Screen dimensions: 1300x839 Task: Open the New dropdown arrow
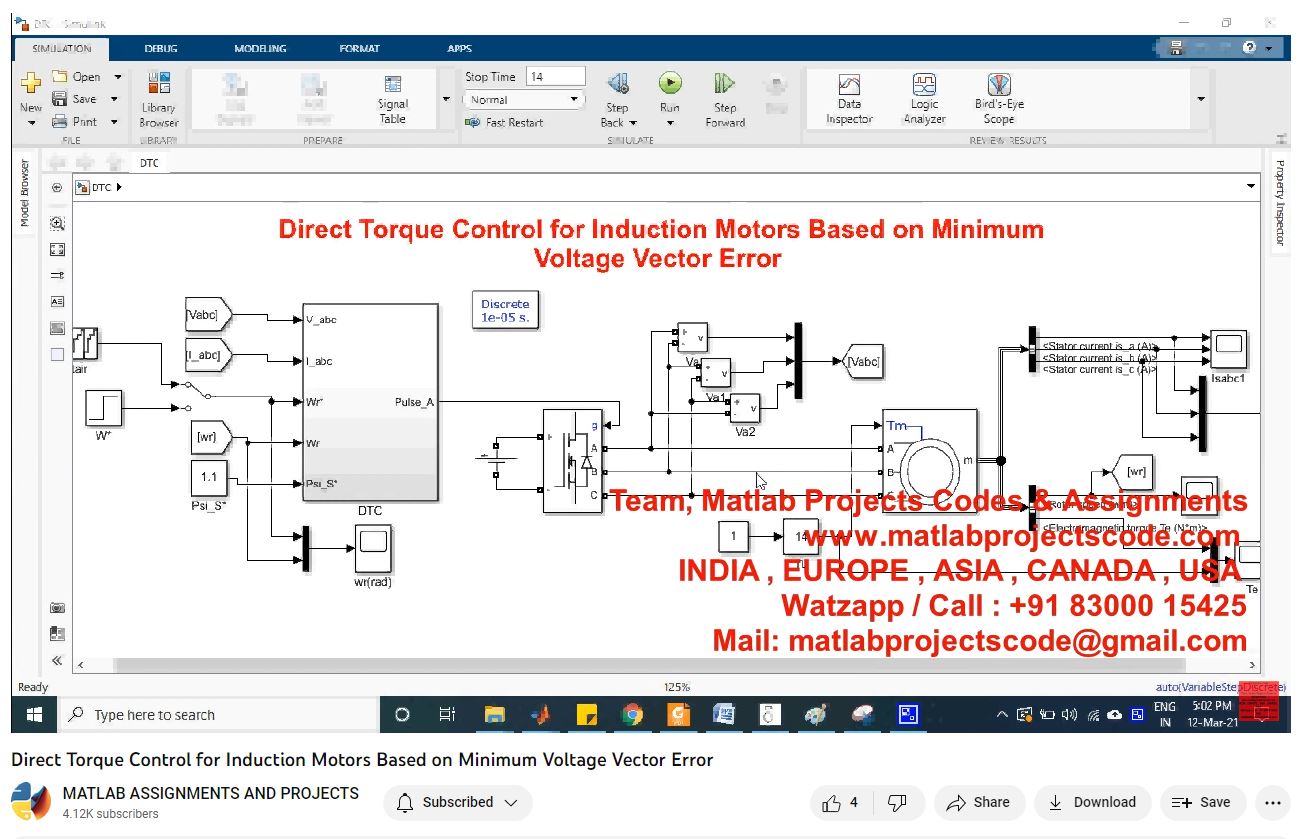click(31, 123)
